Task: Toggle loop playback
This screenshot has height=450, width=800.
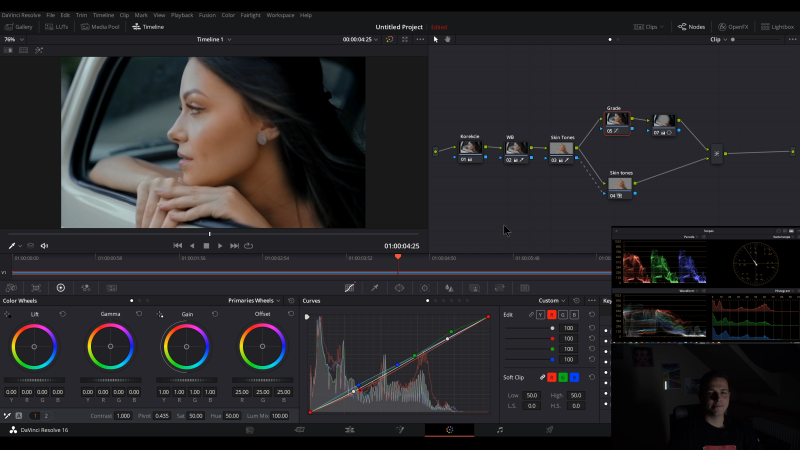Action: click(248, 245)
